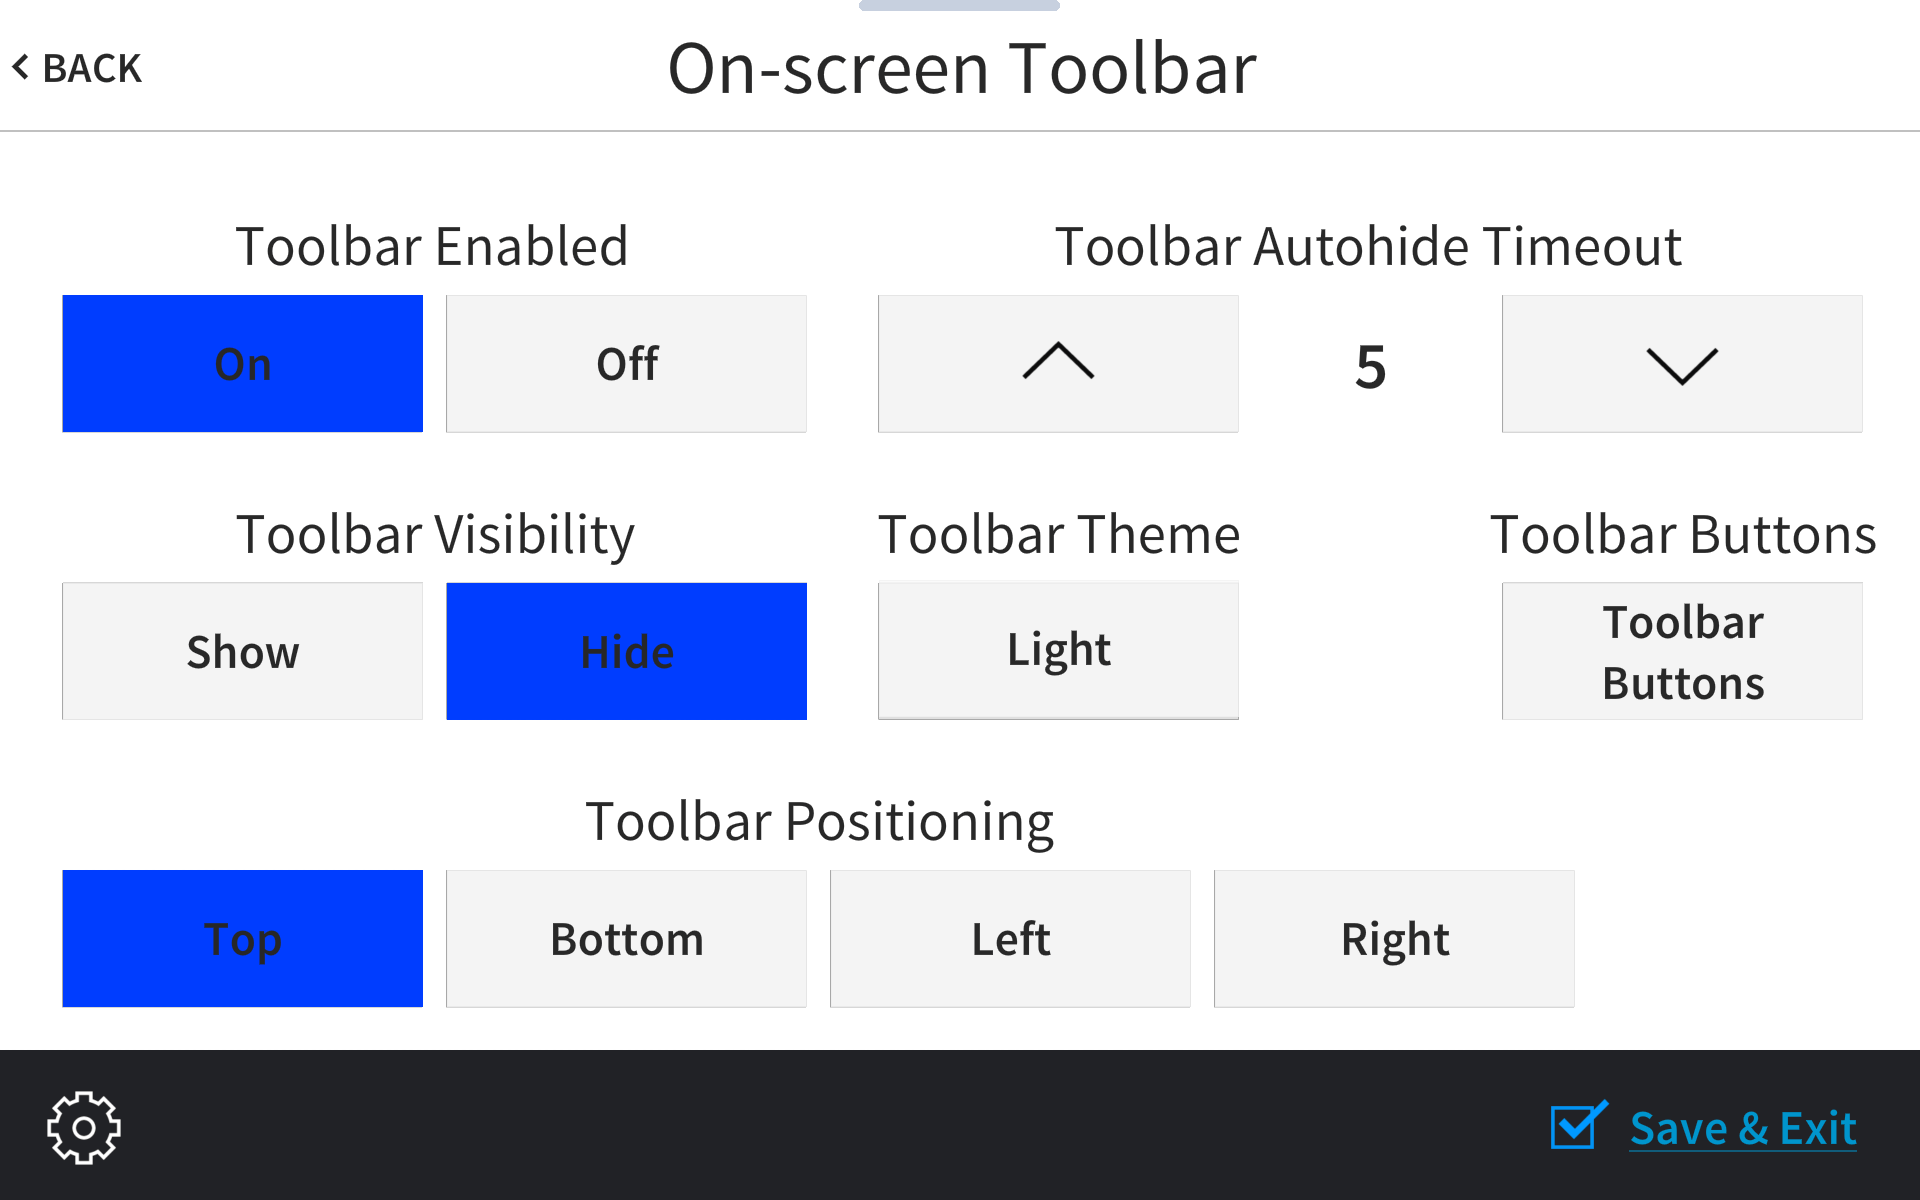Set Toolbar Visibility to Show
The width and height of the screenshot is (1920, 1200).
pos(242,651)
